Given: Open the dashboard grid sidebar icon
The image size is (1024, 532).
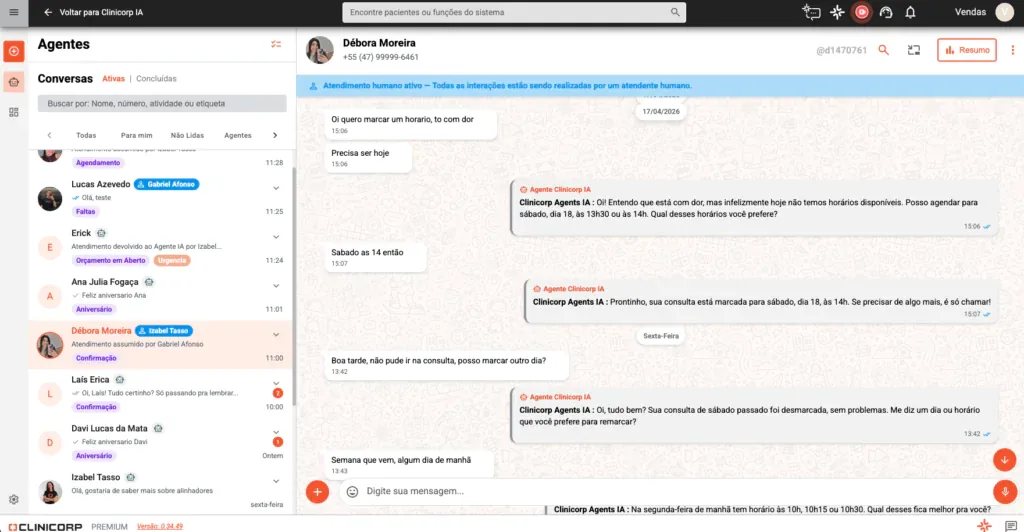Looking at the screenshot, I should pyautogui.click(x=14, y=112).
